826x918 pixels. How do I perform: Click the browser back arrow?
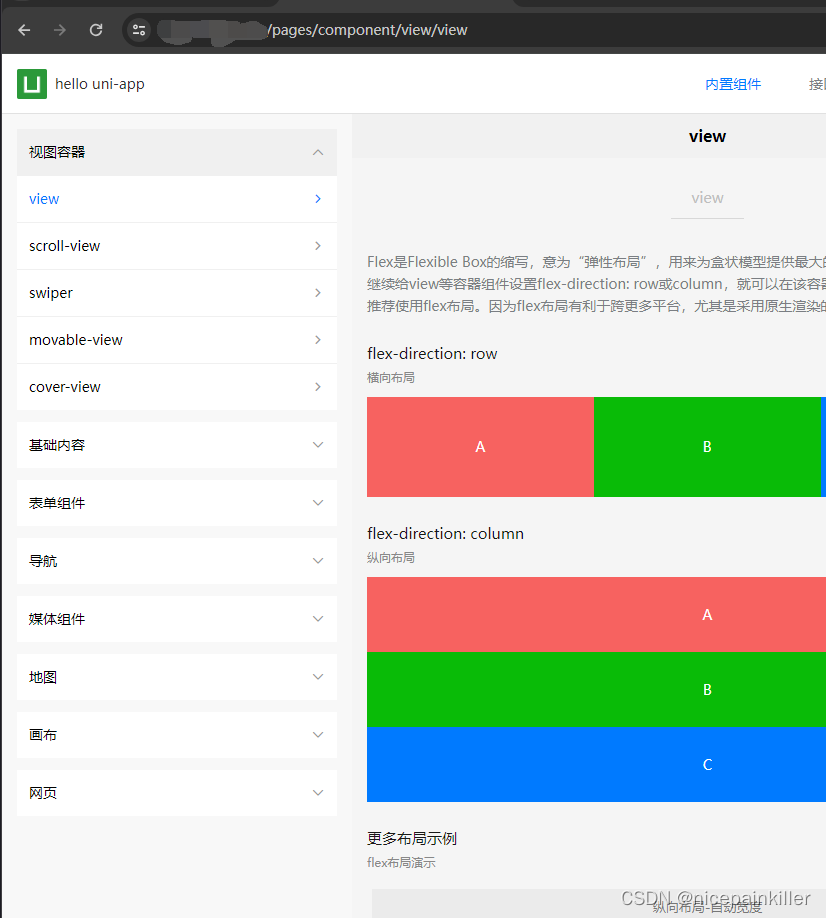24,30
